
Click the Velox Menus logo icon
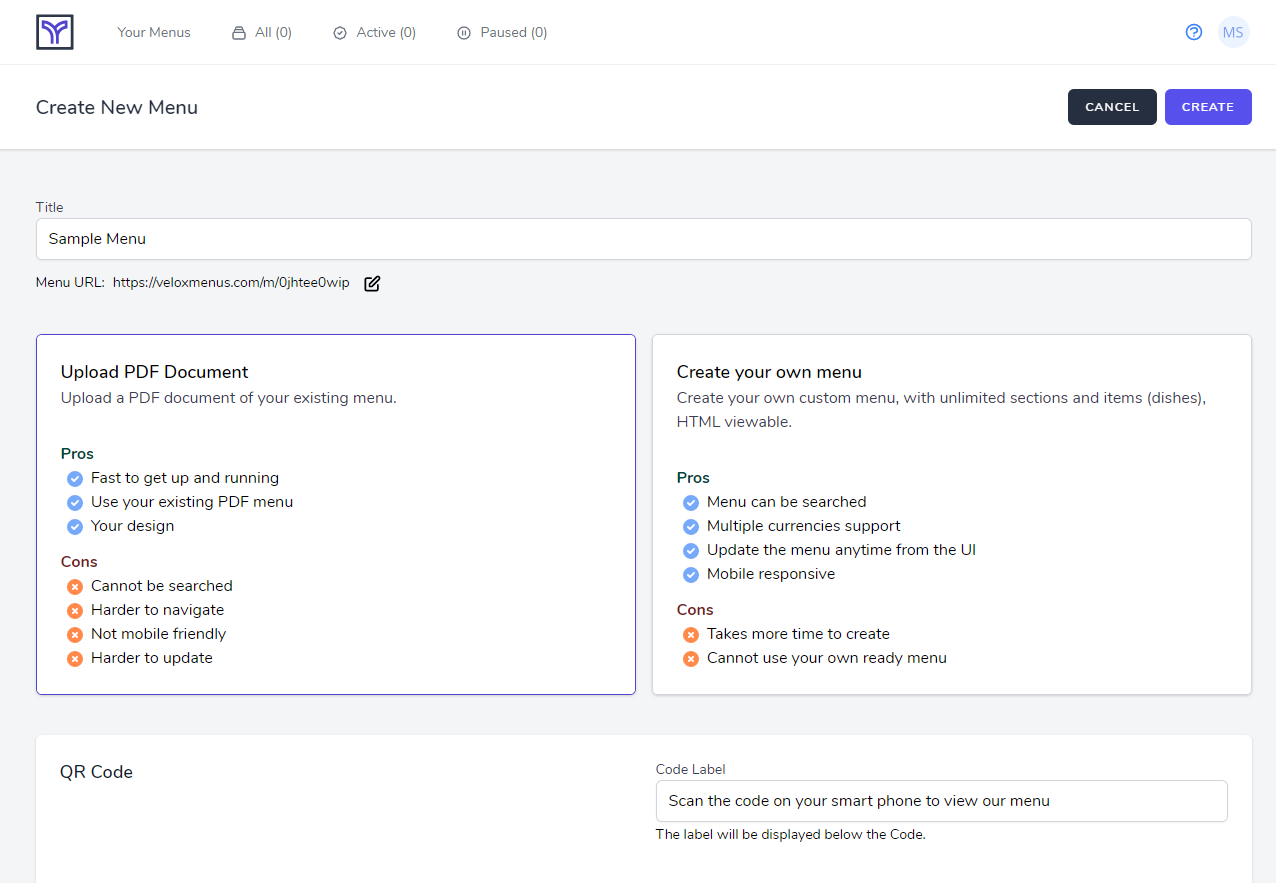(x=54, y=31)
